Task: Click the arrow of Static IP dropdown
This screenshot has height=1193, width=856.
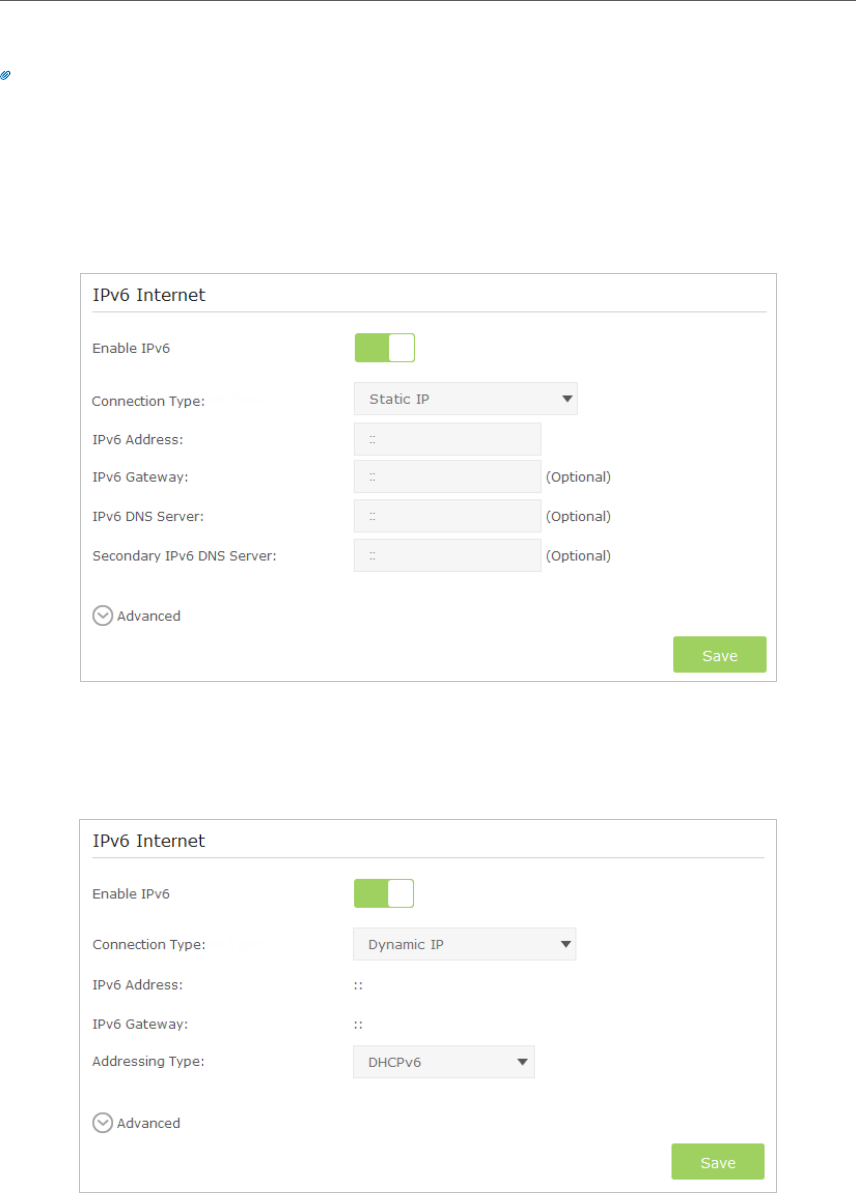Action: coord(567,399)
